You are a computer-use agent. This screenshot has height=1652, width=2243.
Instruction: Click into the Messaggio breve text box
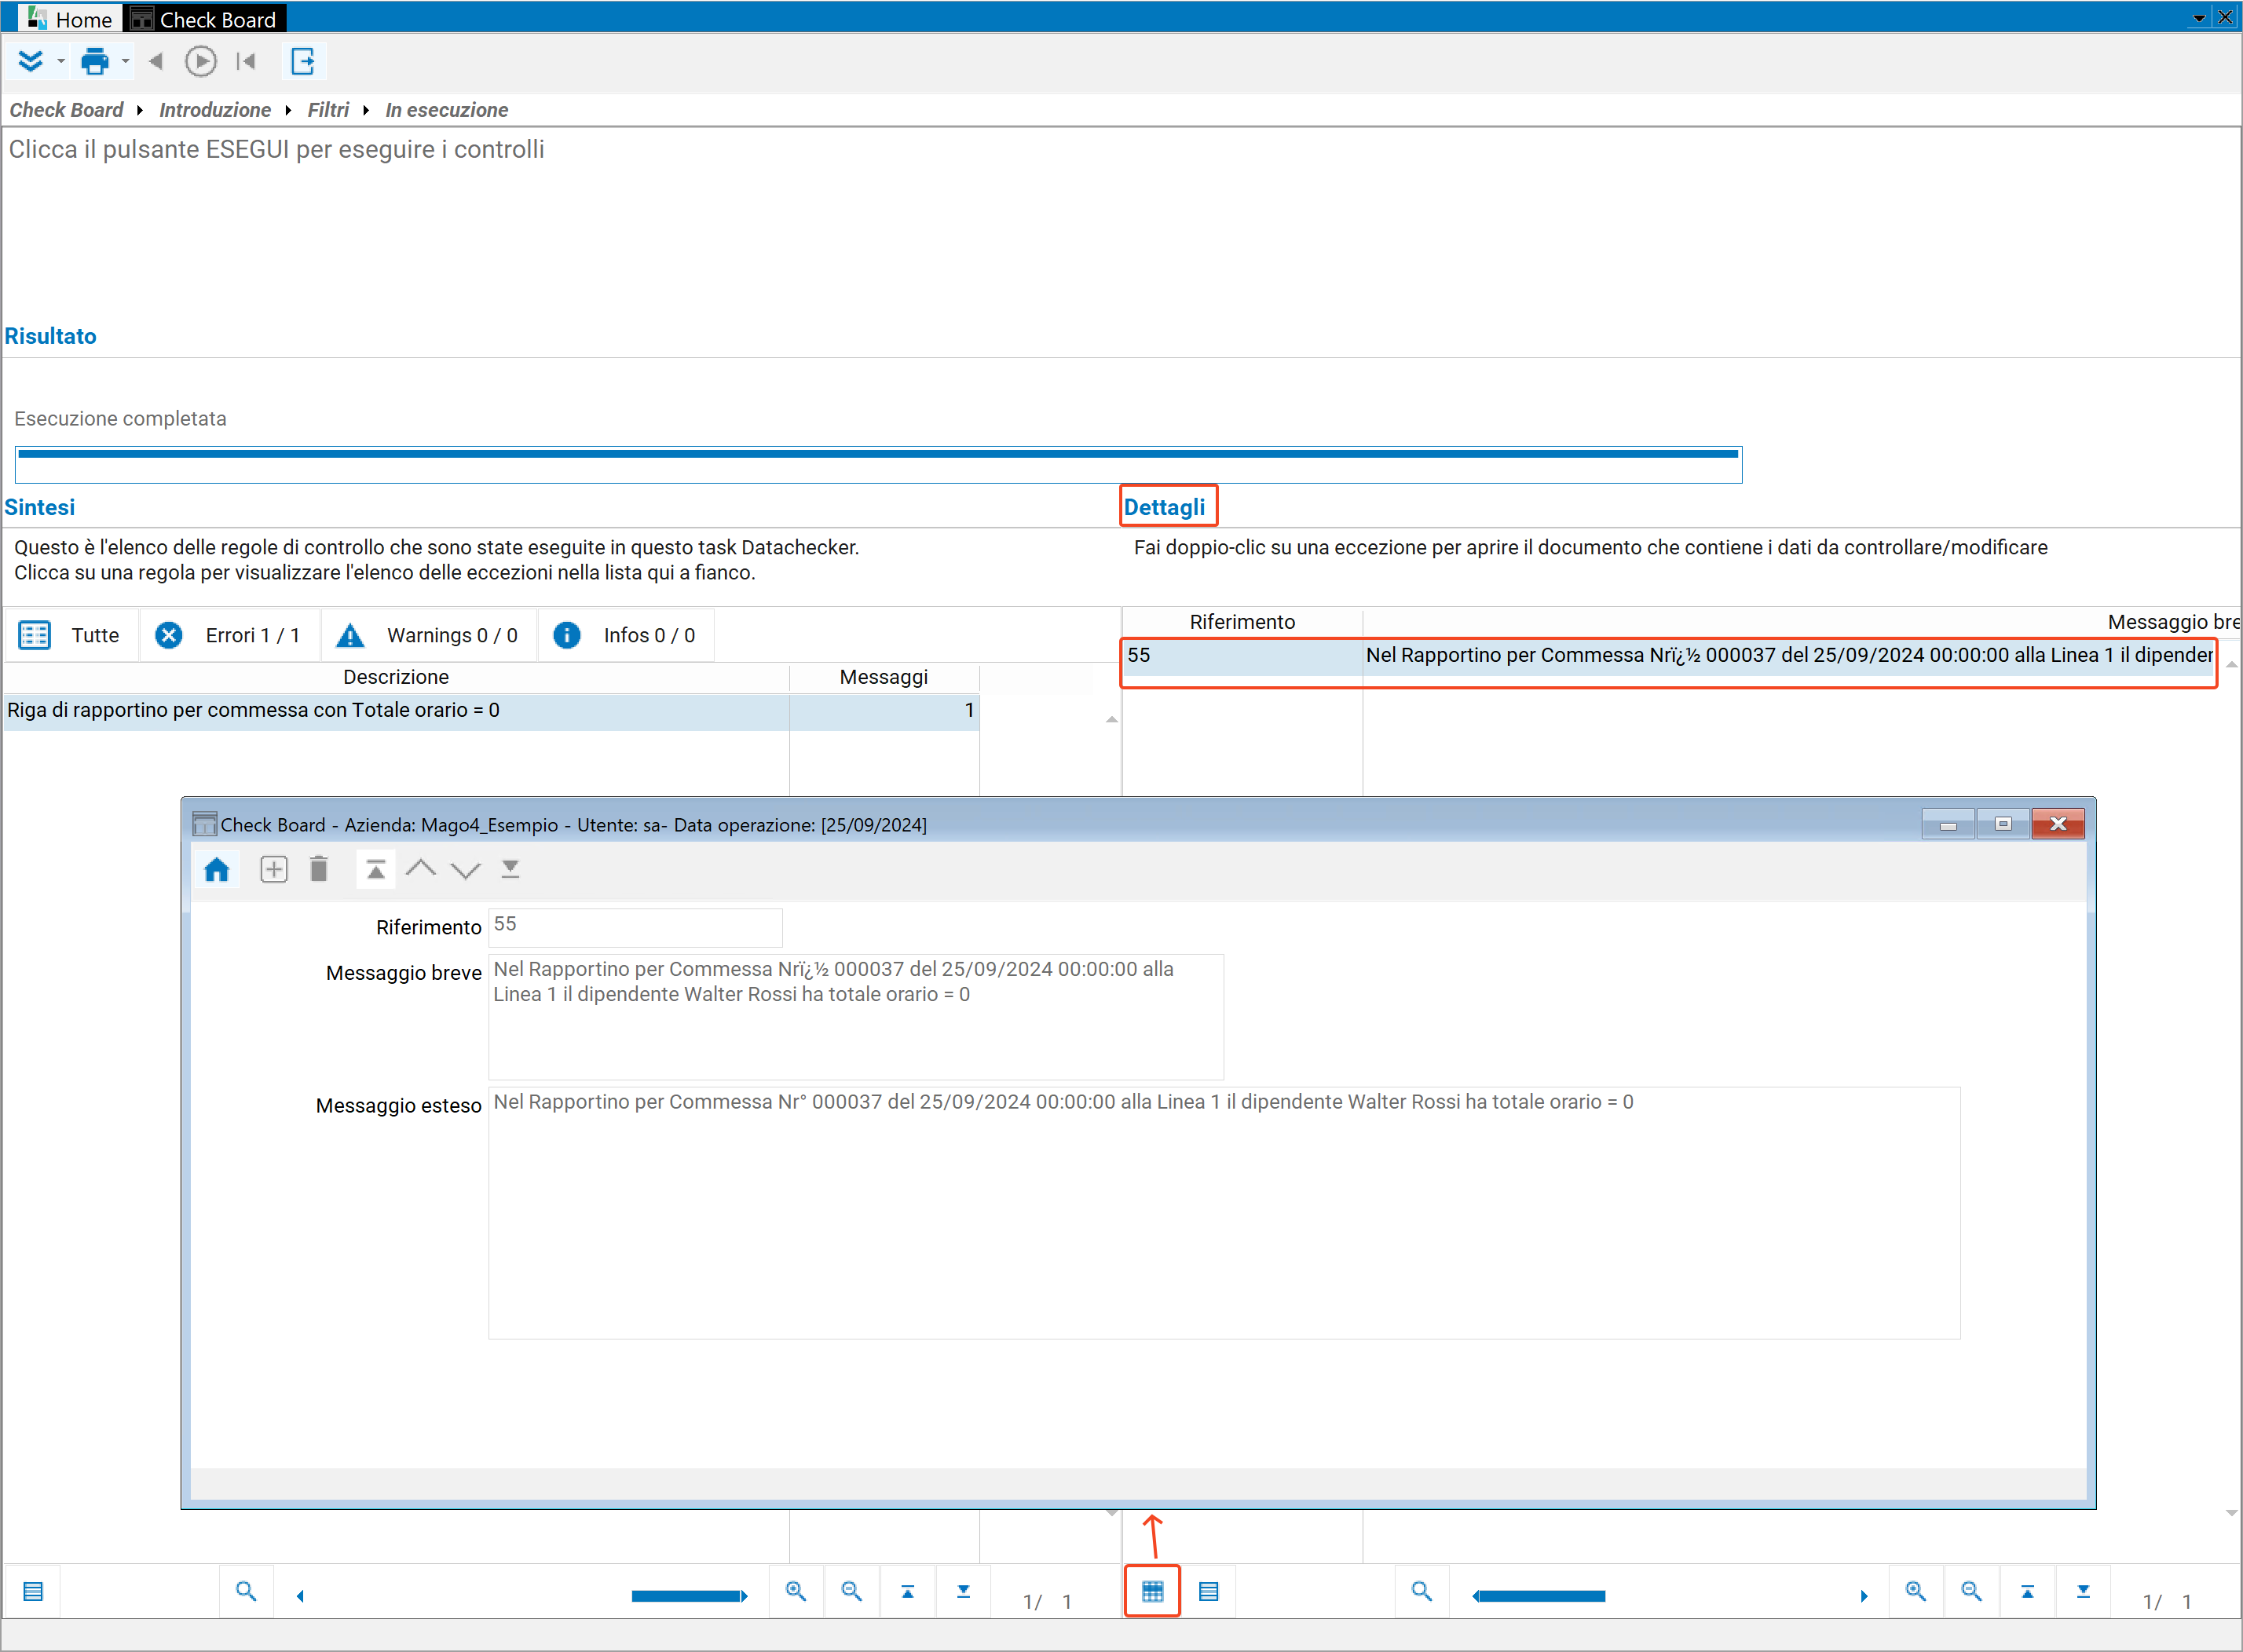pos(856,1017)
